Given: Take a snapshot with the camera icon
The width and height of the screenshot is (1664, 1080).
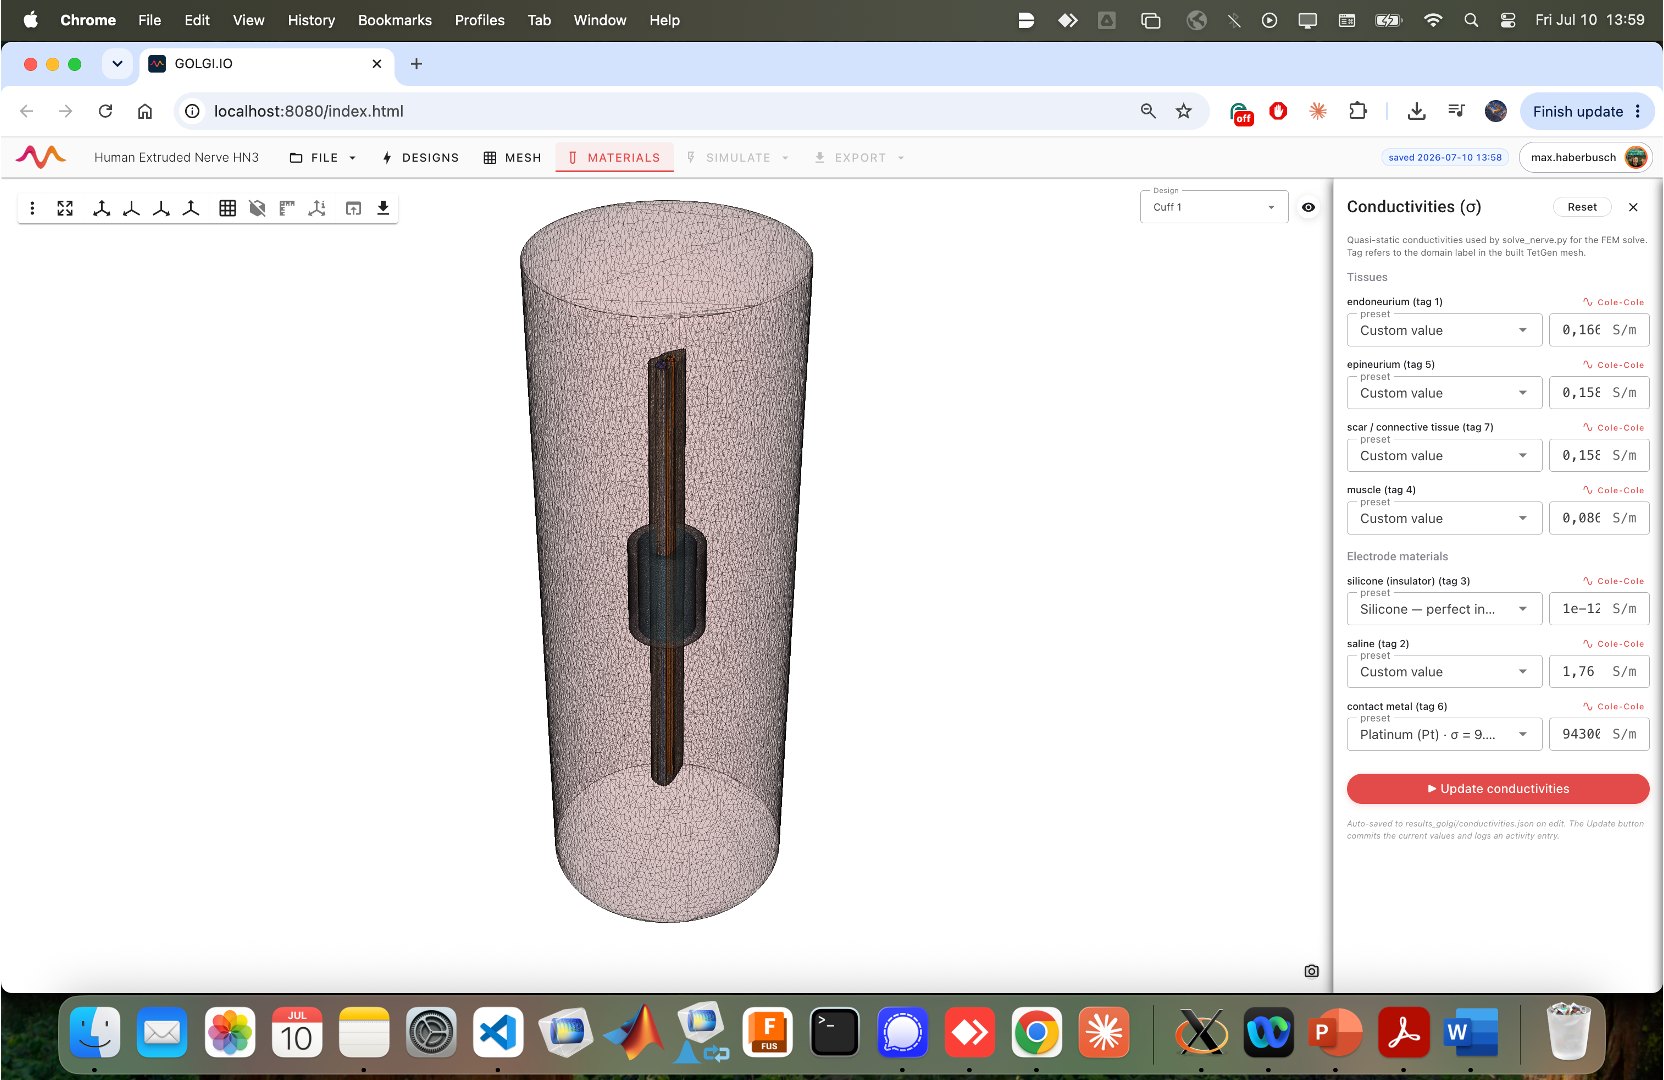Looking at the screenshot, I should pyautogui.click(x=1312, y=971).
